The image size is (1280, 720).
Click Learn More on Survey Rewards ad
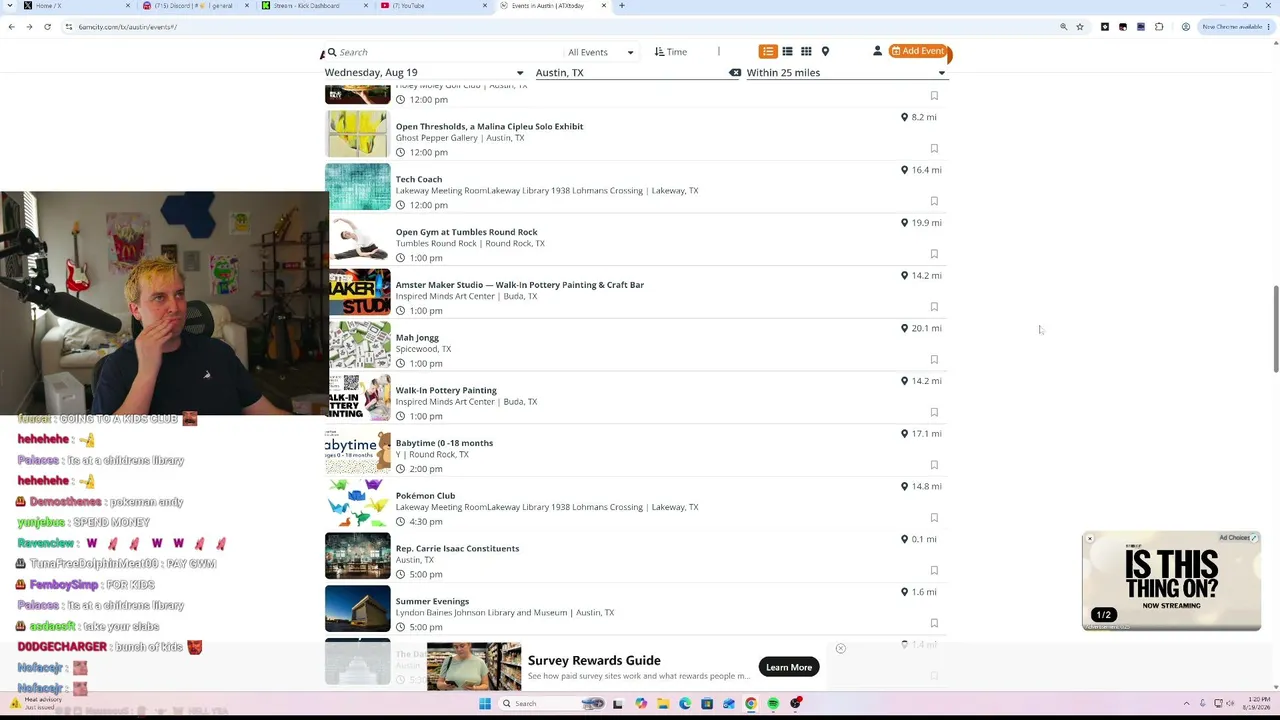coord(789,668)
